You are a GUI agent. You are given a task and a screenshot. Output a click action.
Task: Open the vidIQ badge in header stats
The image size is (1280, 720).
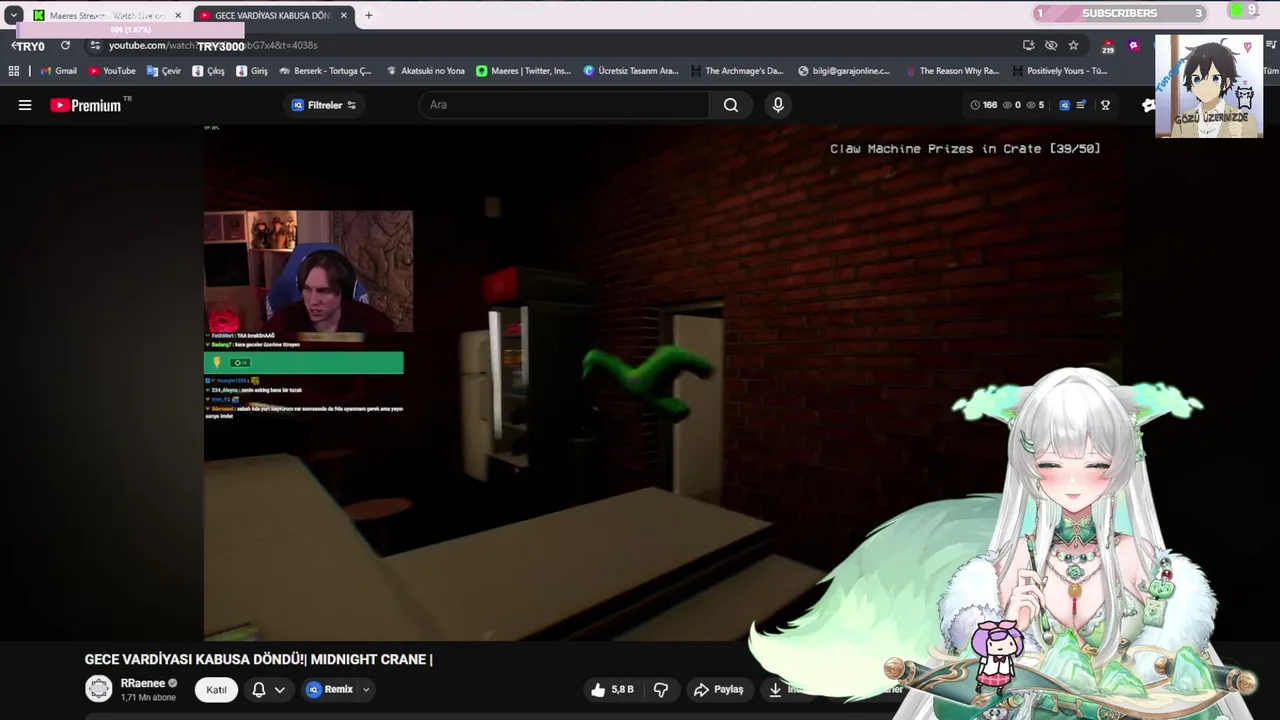[x=1064, y=105]
